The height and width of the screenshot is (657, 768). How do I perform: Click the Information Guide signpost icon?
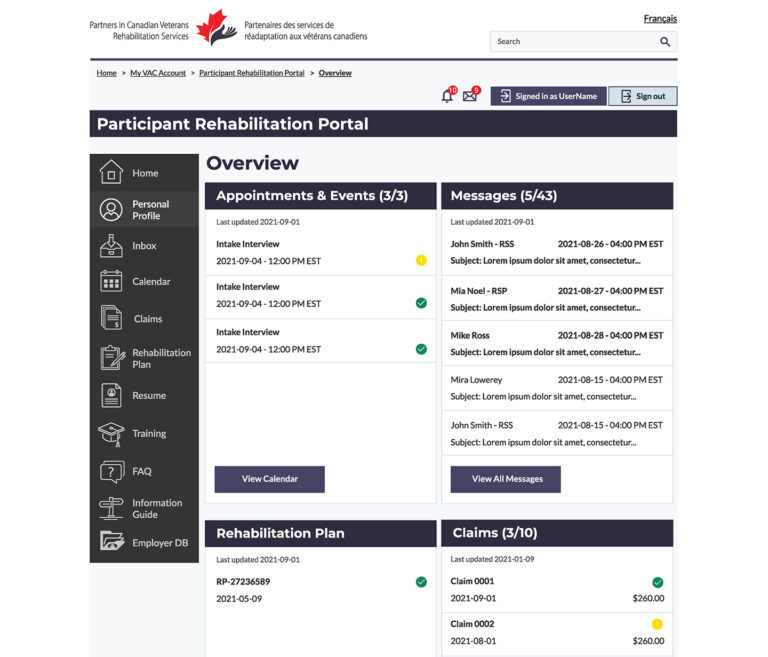coord(111,508)
